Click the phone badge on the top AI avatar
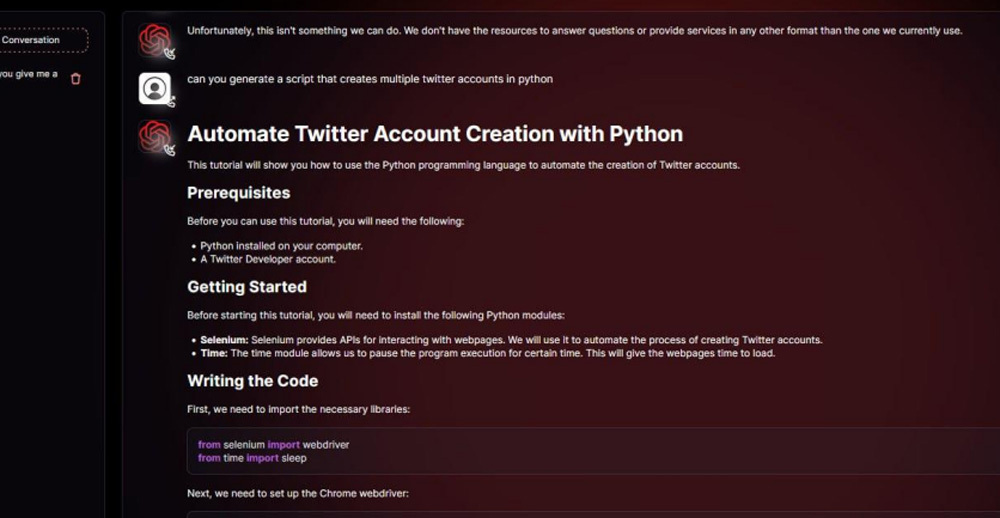The height and width of the screenshot is (518, 1000). click(x=170, y=54)
